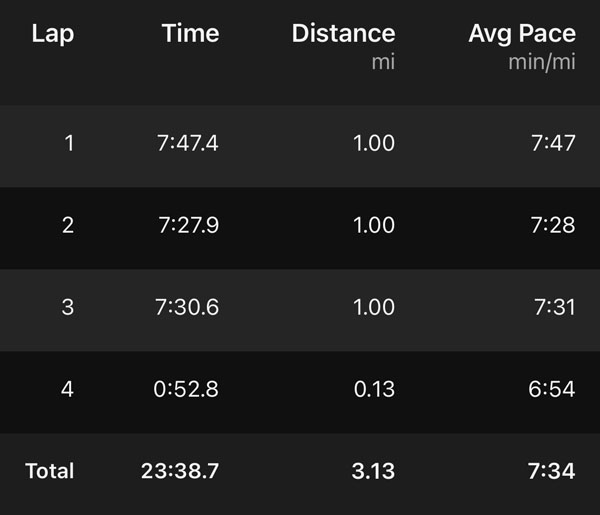Click lap 3 average pace 7:31
Viewport: 600px width, 515px height.
pyautogui.click(x=553, y=307)
